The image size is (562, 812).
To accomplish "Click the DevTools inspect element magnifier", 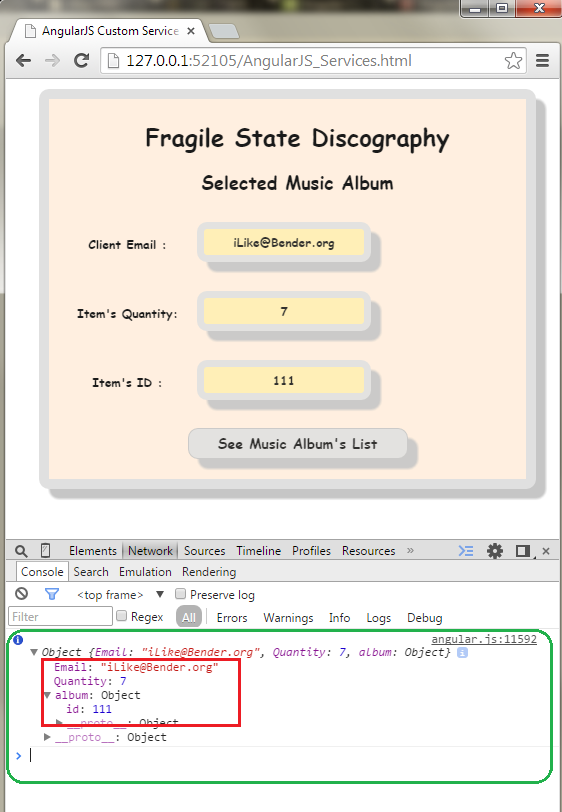I will tap(21, 551).
